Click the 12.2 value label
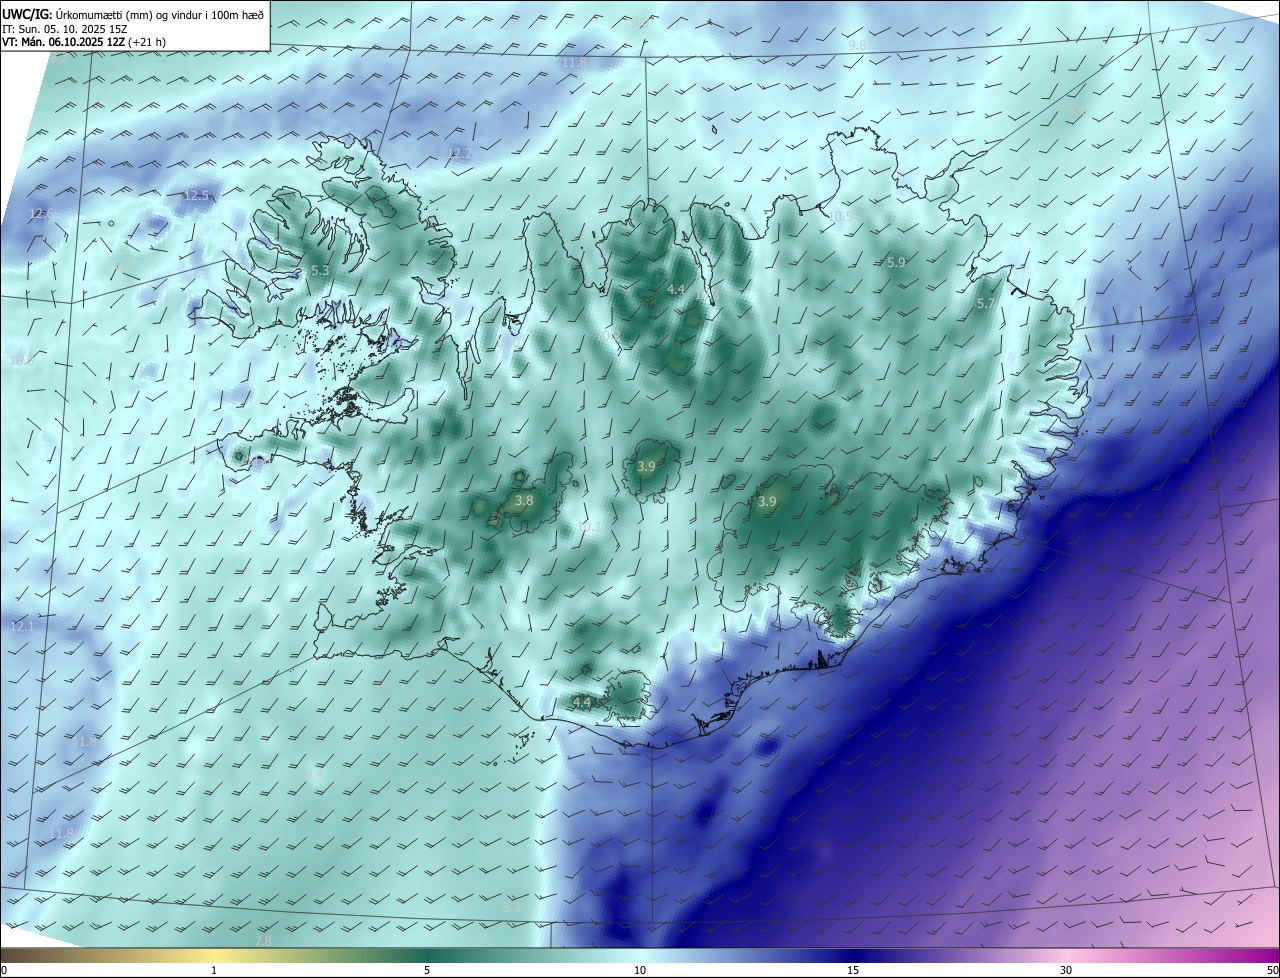This screenshot has width=1280, height=978. click(x=459, y=154)
